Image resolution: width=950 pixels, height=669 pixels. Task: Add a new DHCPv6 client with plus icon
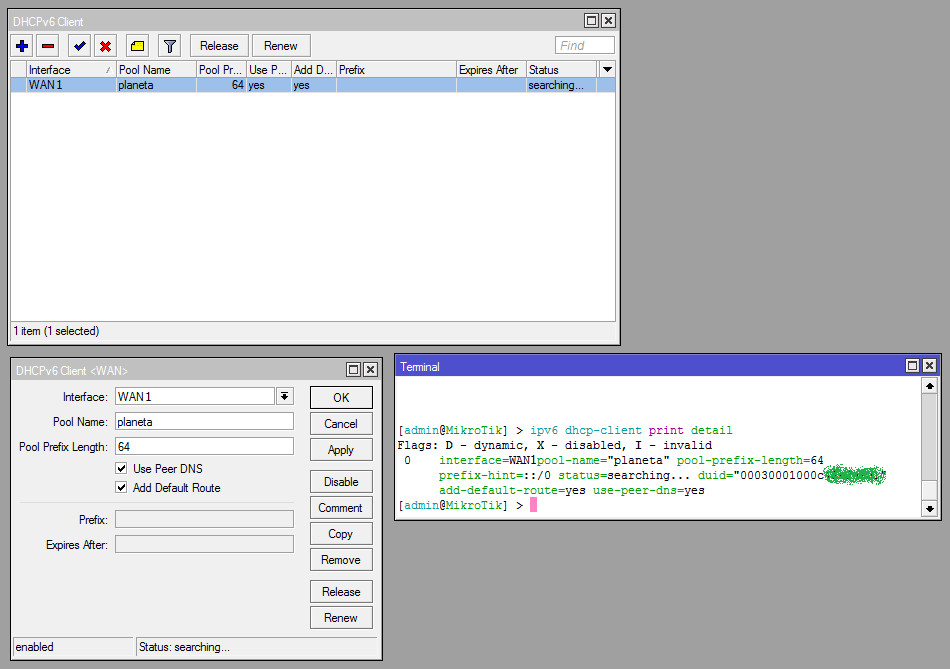22,46
